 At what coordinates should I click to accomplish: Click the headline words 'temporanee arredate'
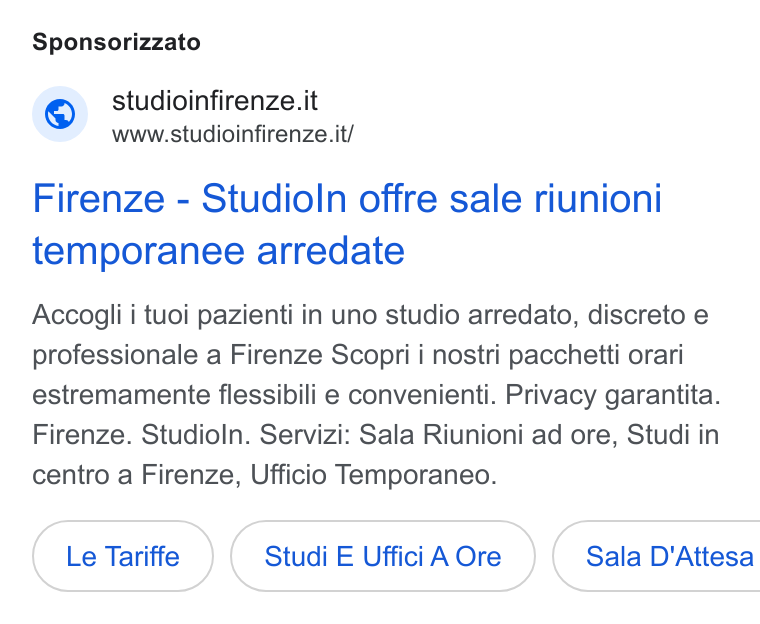[218, 251]
